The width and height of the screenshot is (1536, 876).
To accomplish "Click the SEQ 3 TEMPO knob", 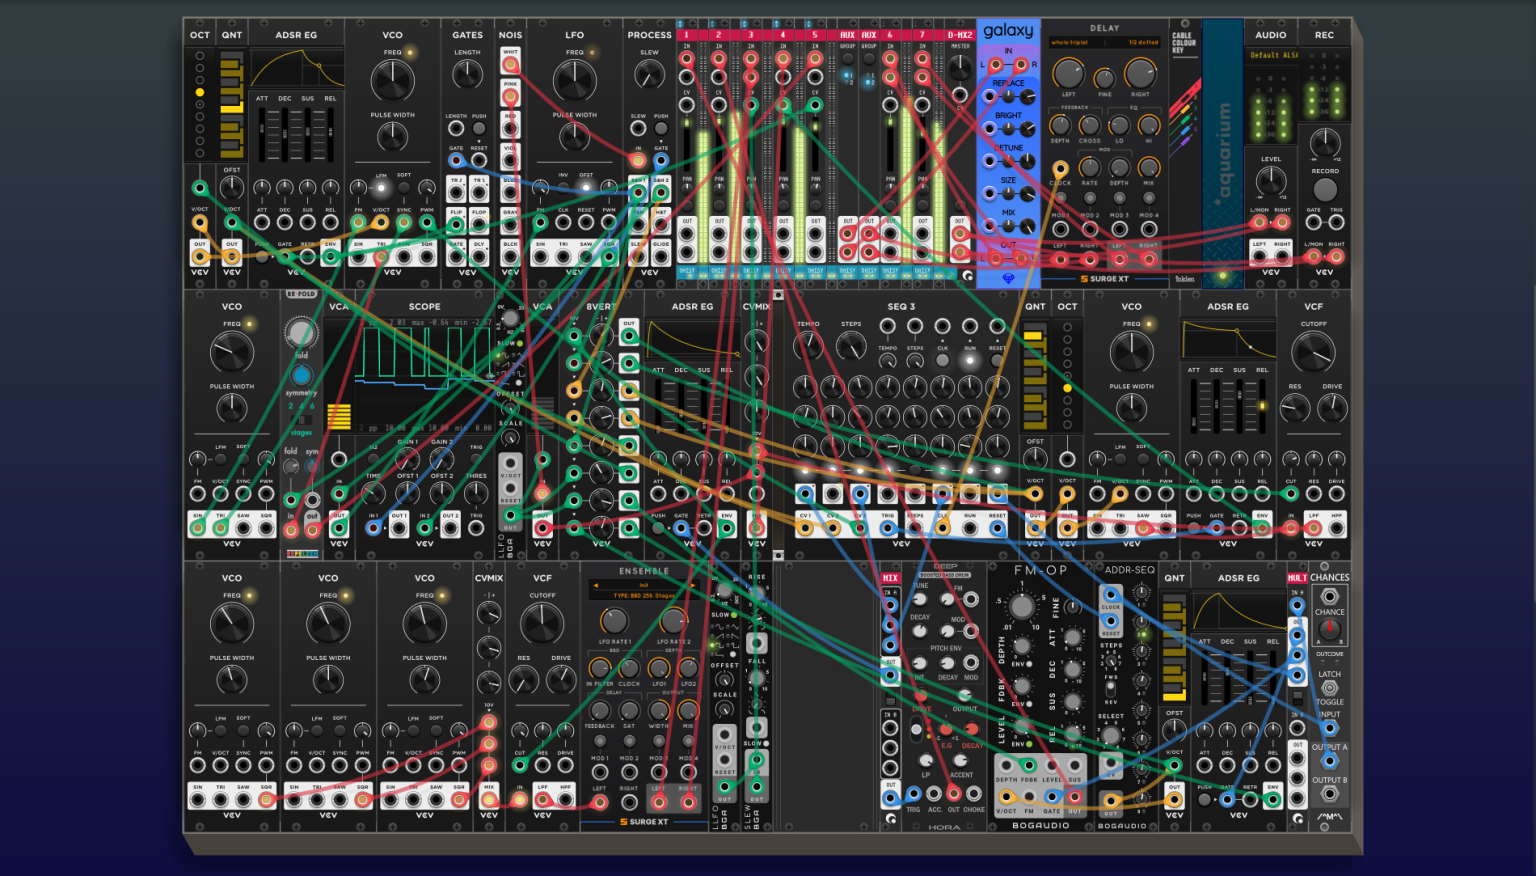I will [809, 347].
